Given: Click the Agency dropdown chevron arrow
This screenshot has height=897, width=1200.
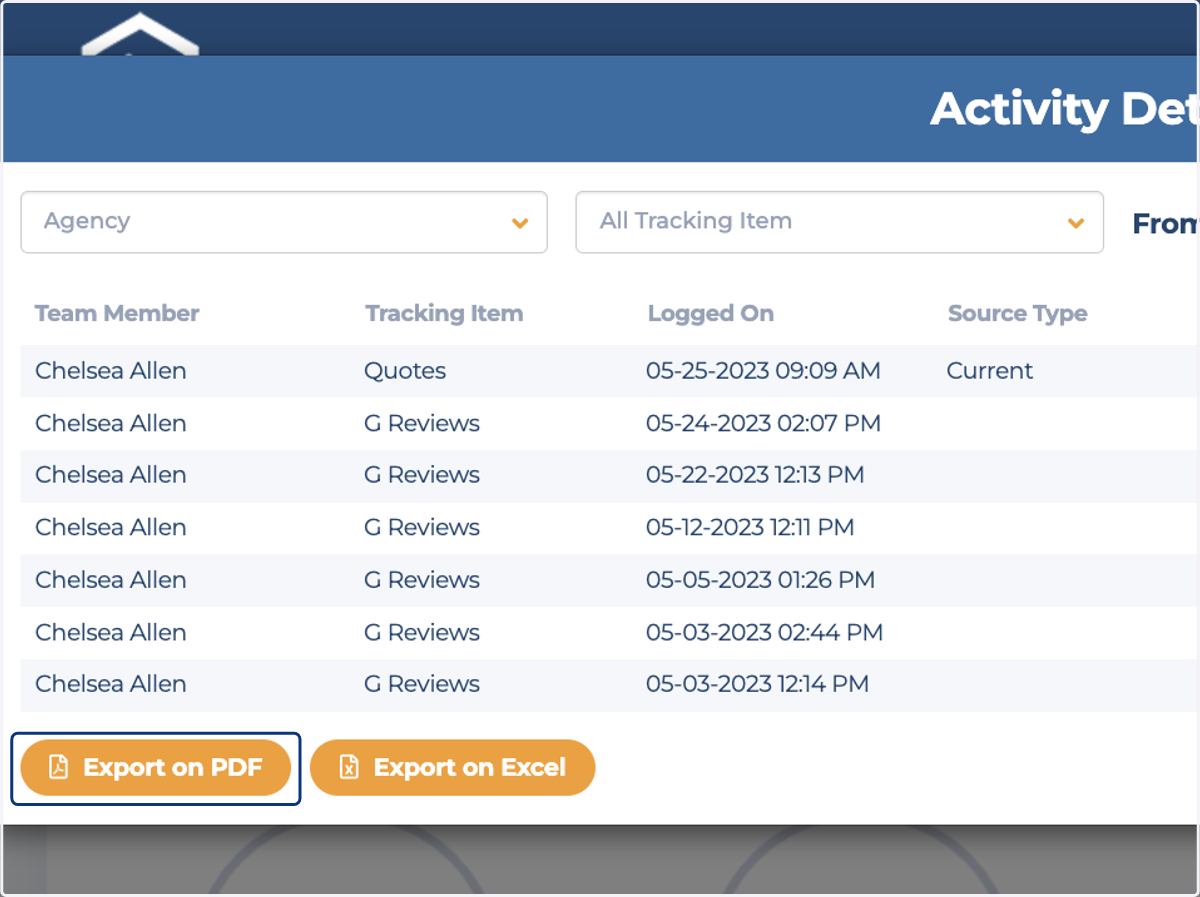Looking at the screenshot, I should click(x=520, y=223).
